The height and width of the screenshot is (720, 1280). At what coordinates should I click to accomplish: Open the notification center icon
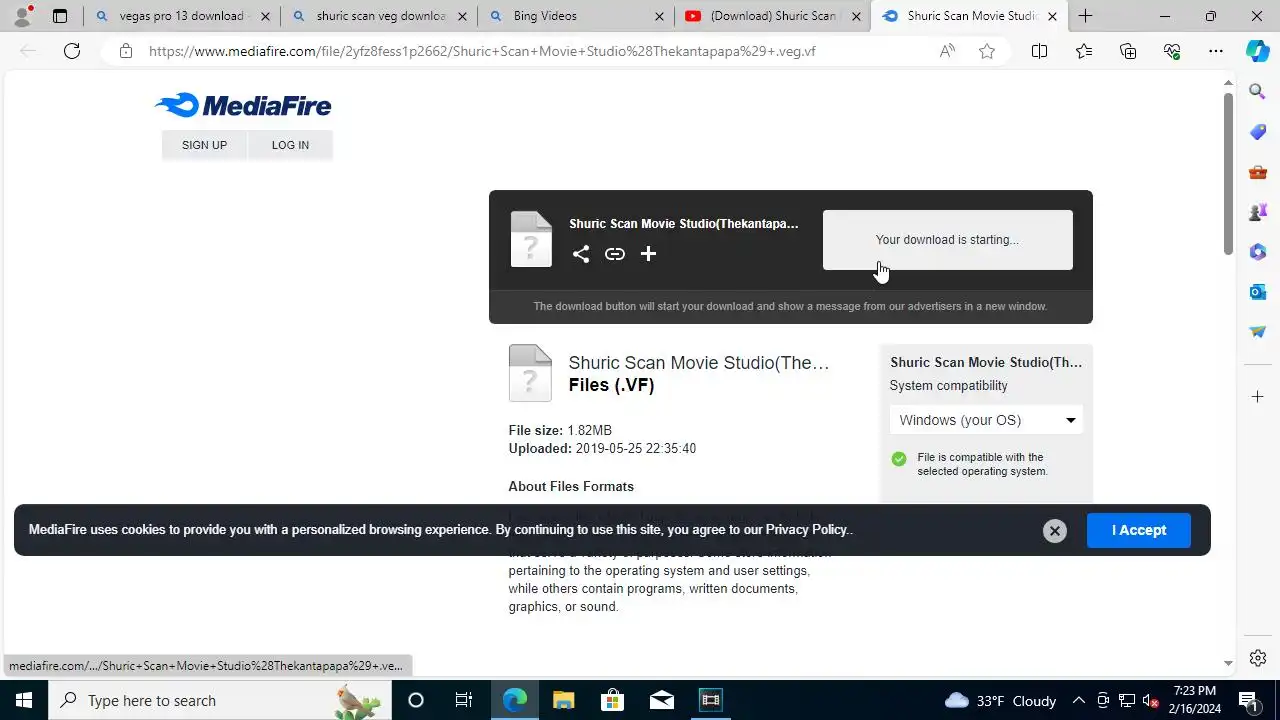[1248, 700]
